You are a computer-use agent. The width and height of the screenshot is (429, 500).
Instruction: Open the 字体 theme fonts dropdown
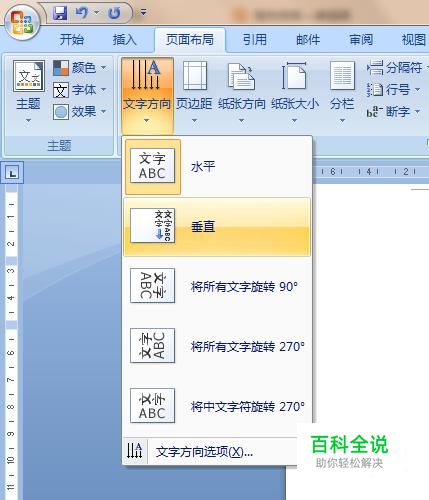point(80,90)
